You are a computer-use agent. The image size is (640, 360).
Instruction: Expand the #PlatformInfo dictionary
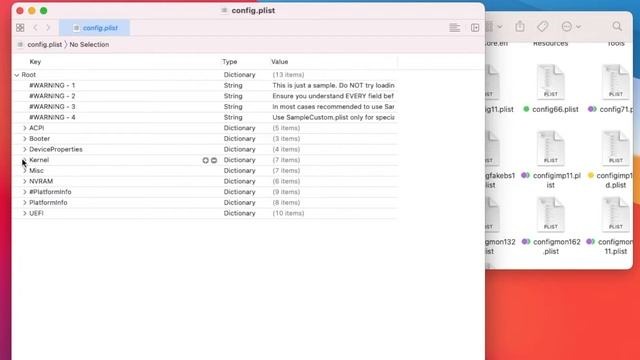pos(25,192)
